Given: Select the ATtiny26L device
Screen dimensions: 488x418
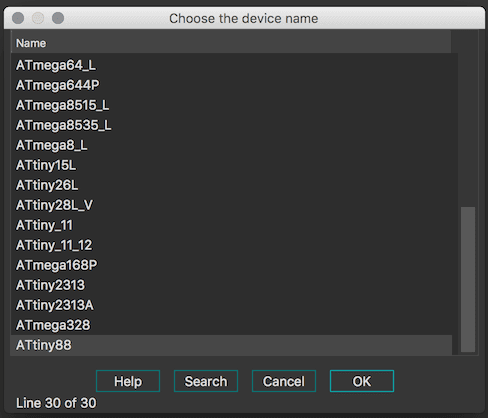Looking at the screenshot, I should [x=231, y=185].
